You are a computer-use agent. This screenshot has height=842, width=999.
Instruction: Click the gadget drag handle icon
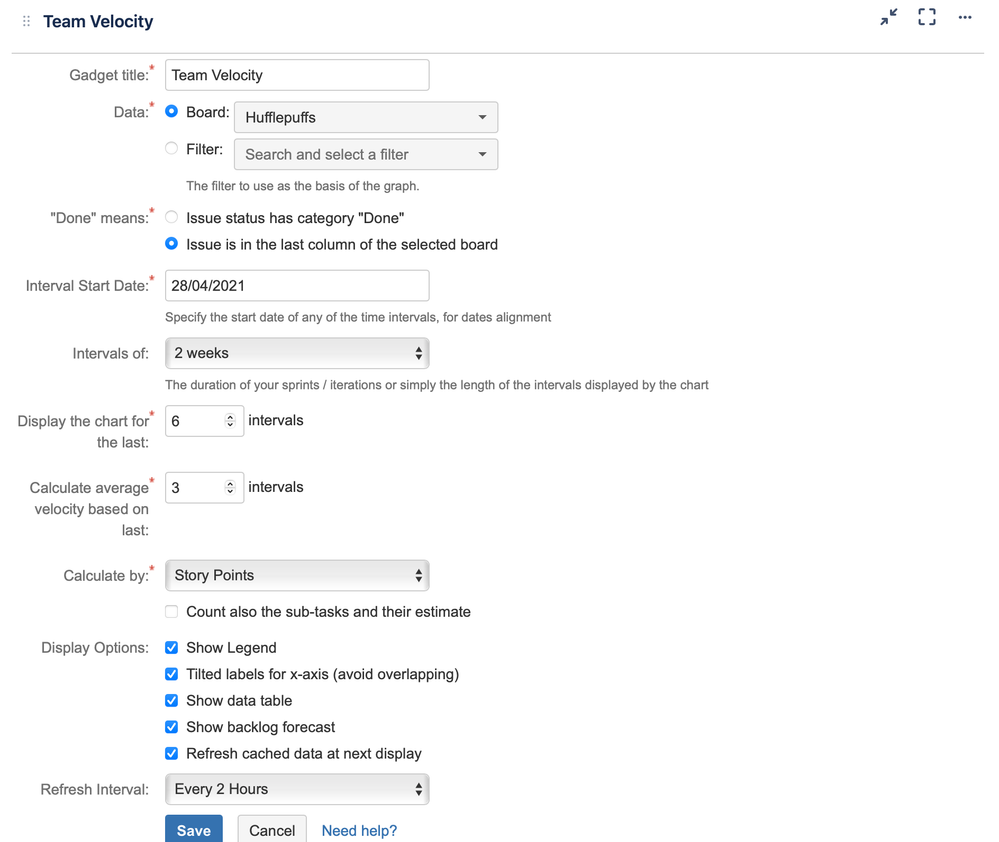(26, 21)
